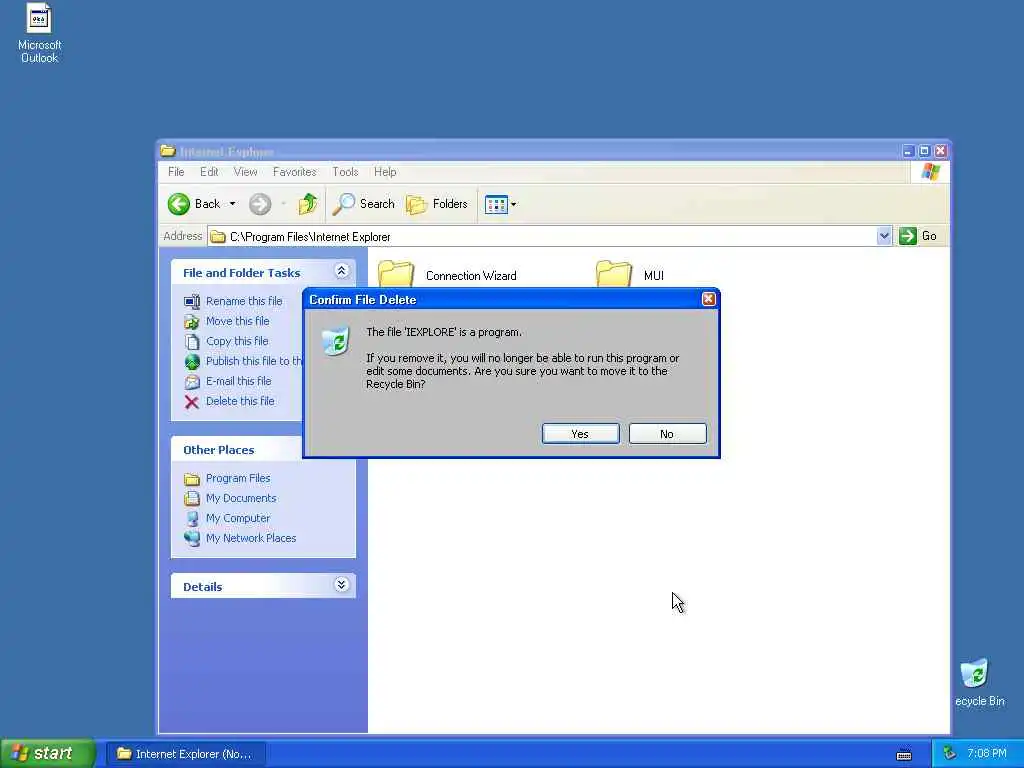Confirm deletion with the Yes button

pyautogui.click(x=580, y=434)
